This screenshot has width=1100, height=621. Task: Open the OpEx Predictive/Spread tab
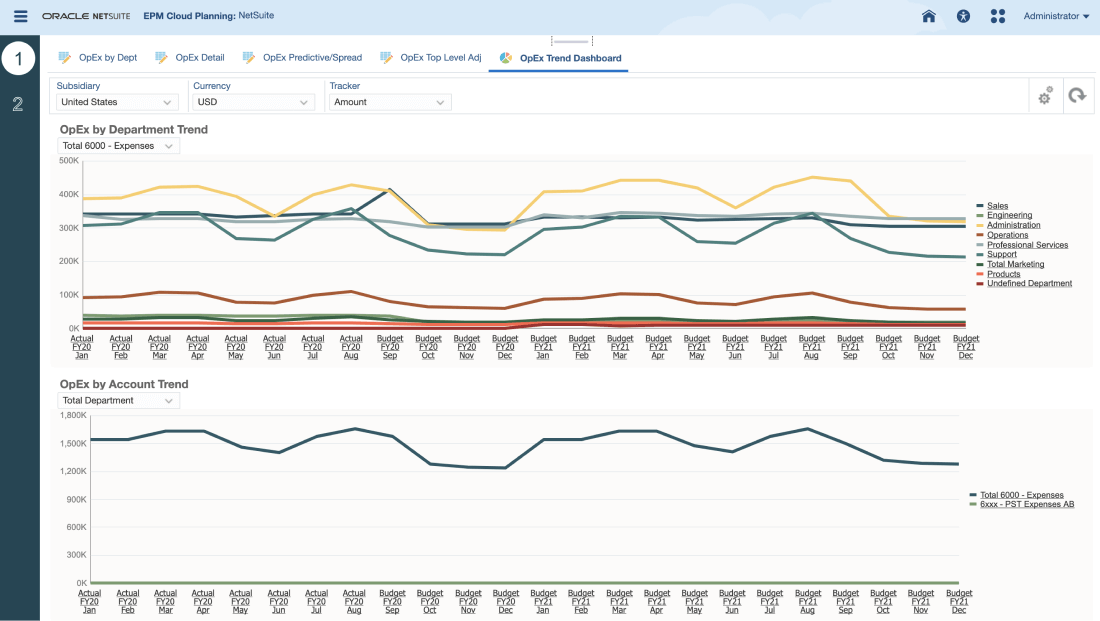[x=312, y=58]
